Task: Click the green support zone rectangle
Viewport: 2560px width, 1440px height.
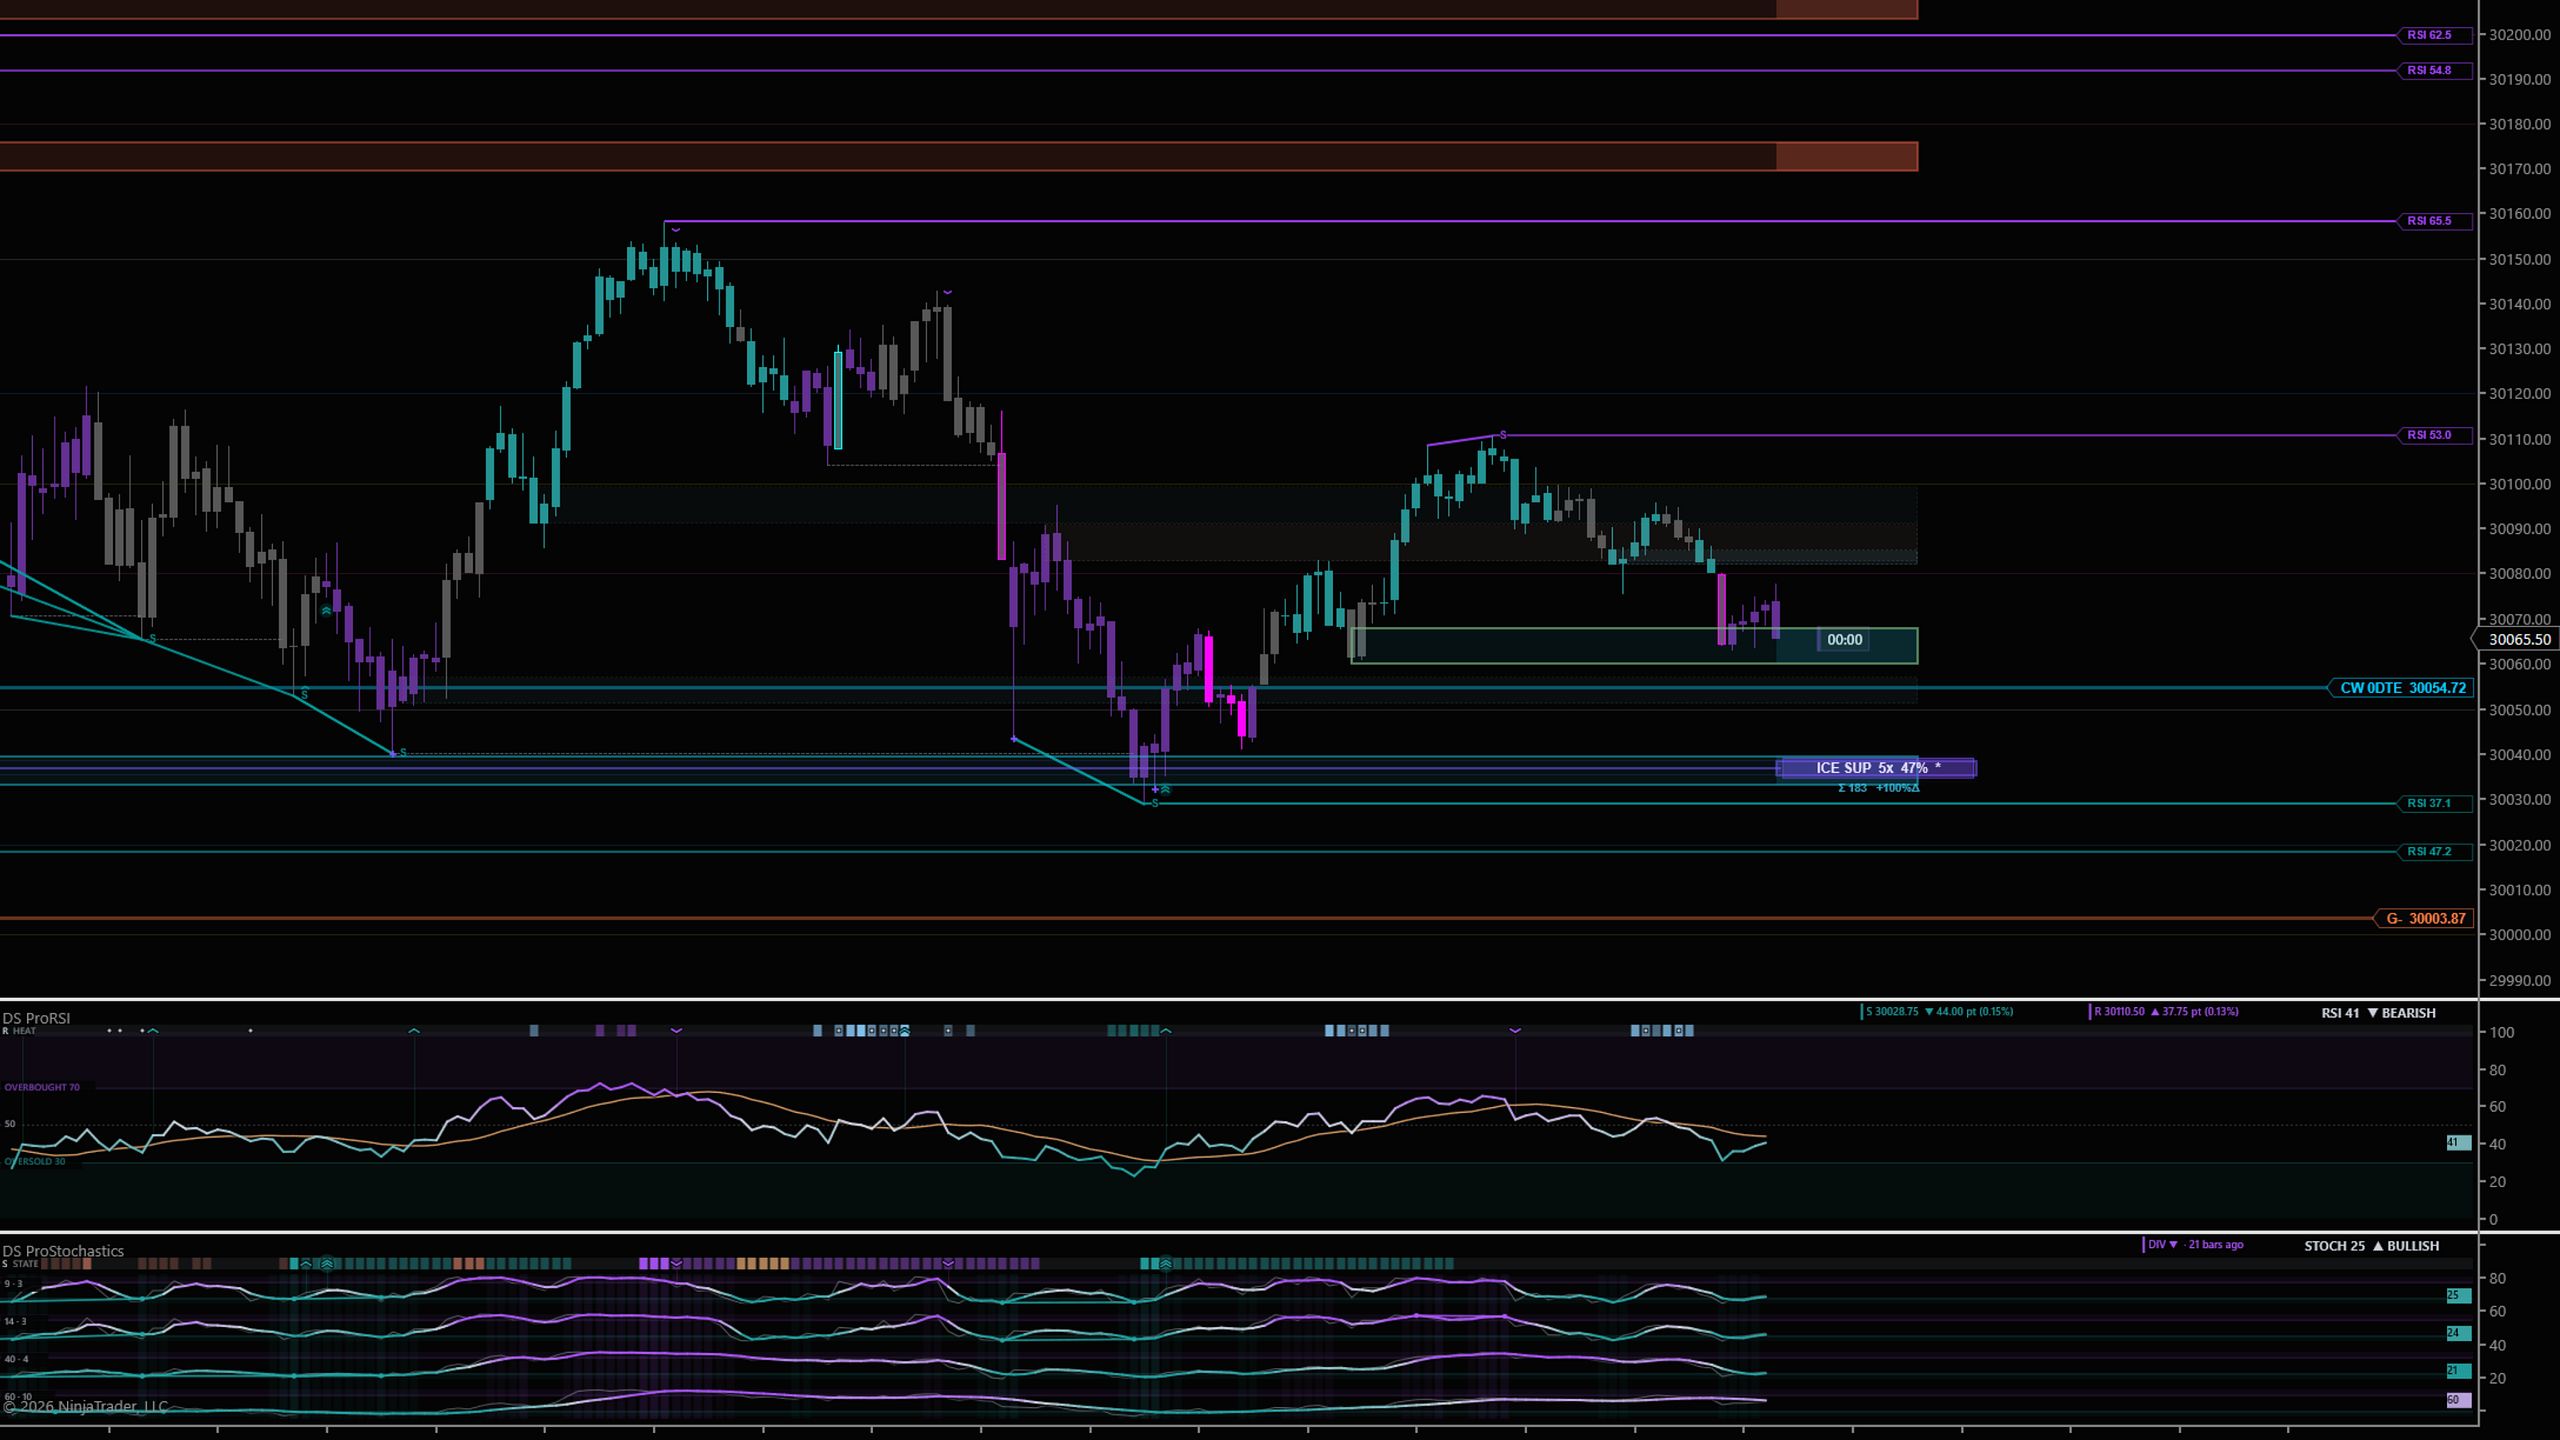Action: (1633, 646)
